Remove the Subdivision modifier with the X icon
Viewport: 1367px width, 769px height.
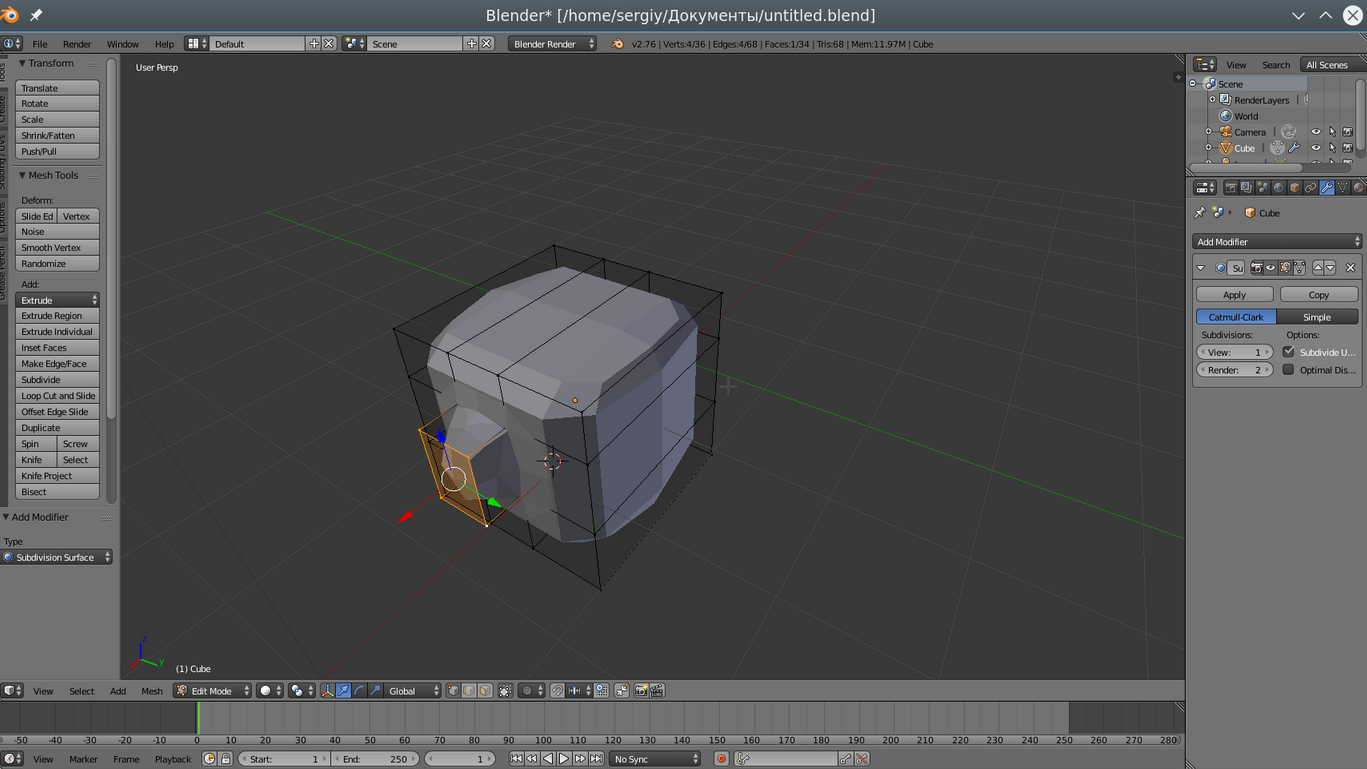tap(1350, 268)
